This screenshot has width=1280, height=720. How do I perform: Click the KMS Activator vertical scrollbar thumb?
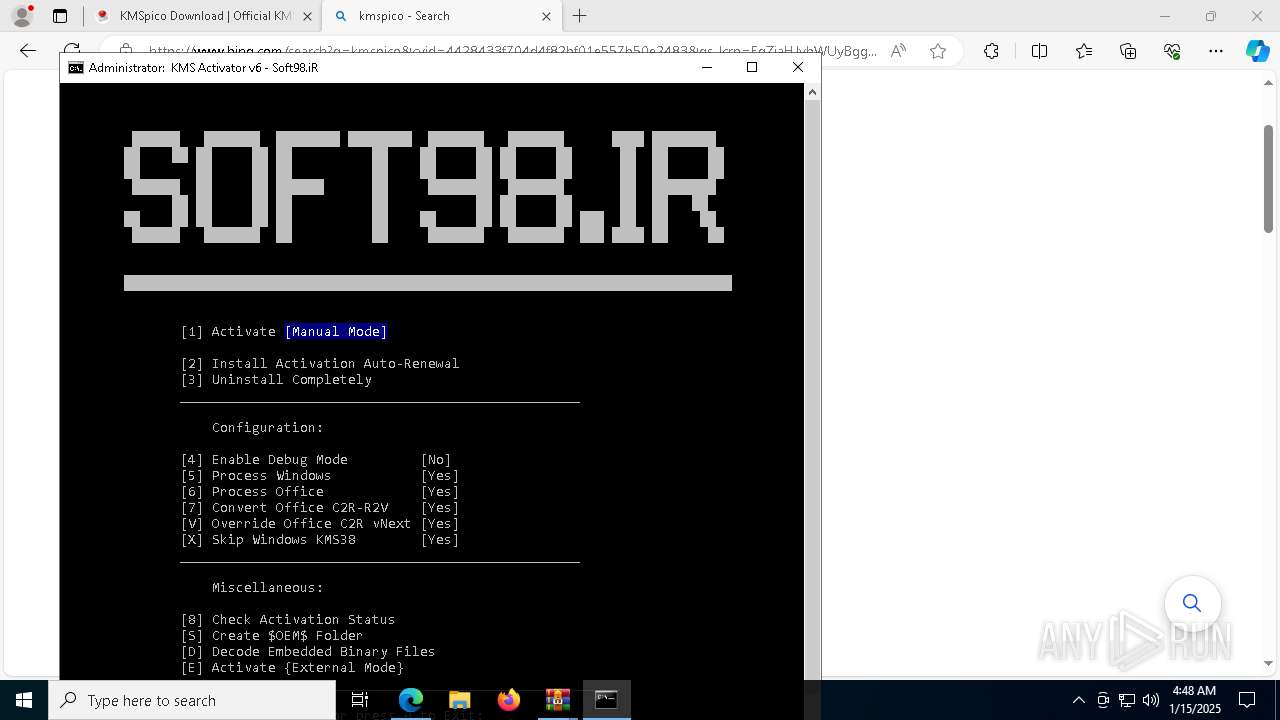(x=812, y=390)
